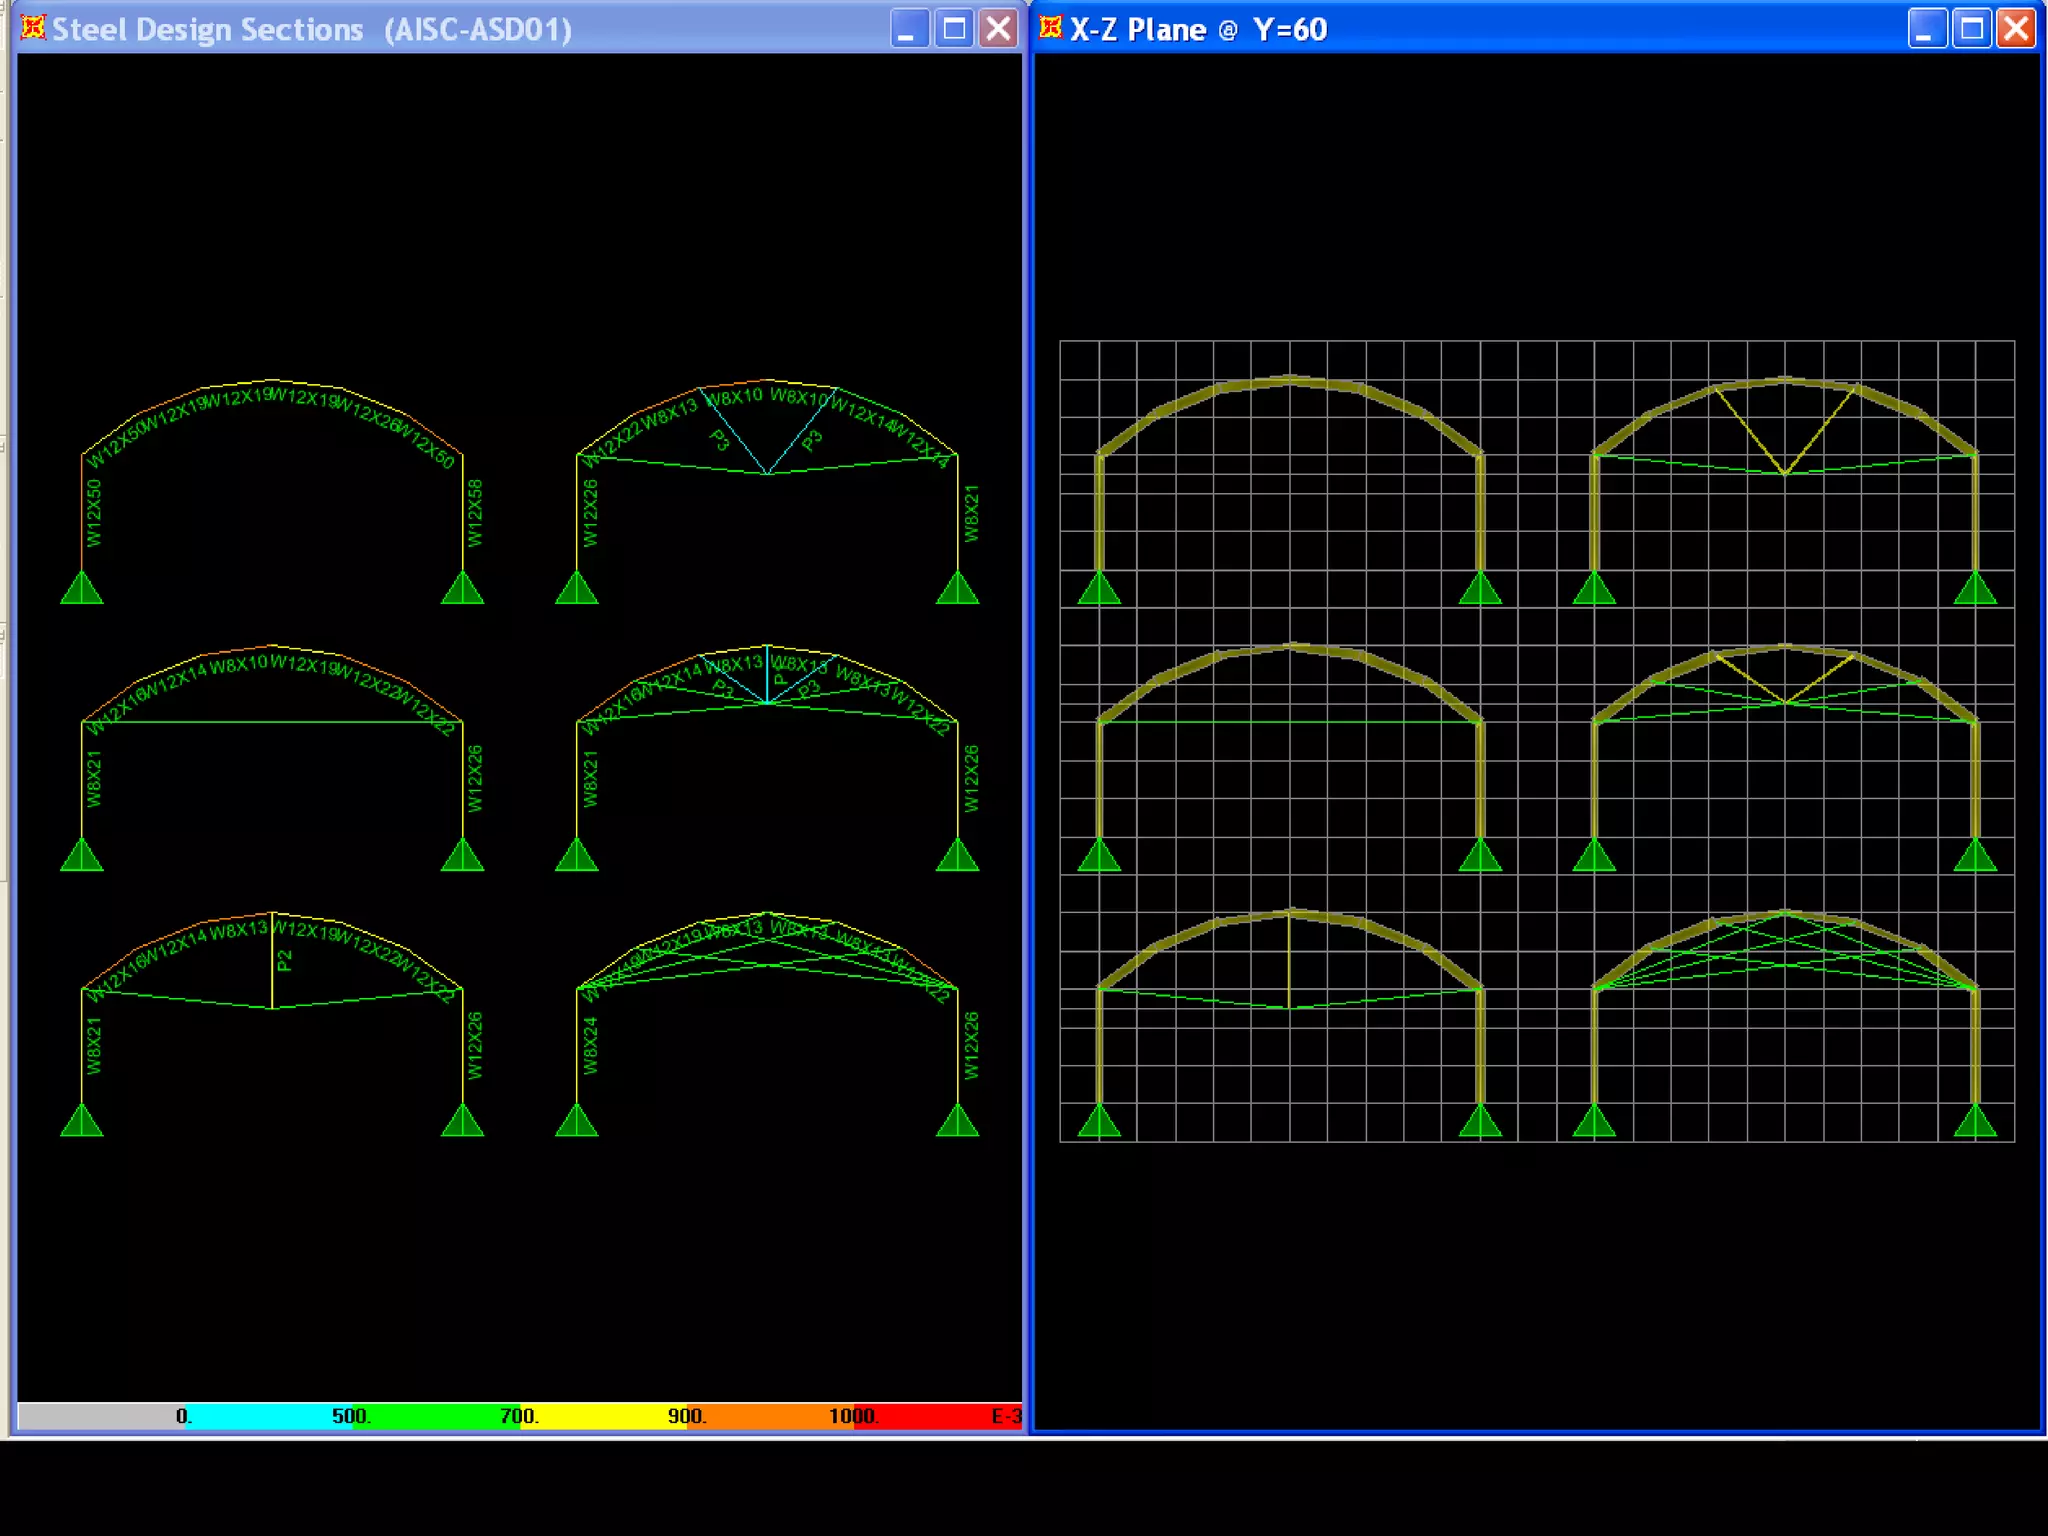This screenshot has width=2048, height=1536.
Task: Click the X-Z Plane window icon
Action: pos(1050,28)
